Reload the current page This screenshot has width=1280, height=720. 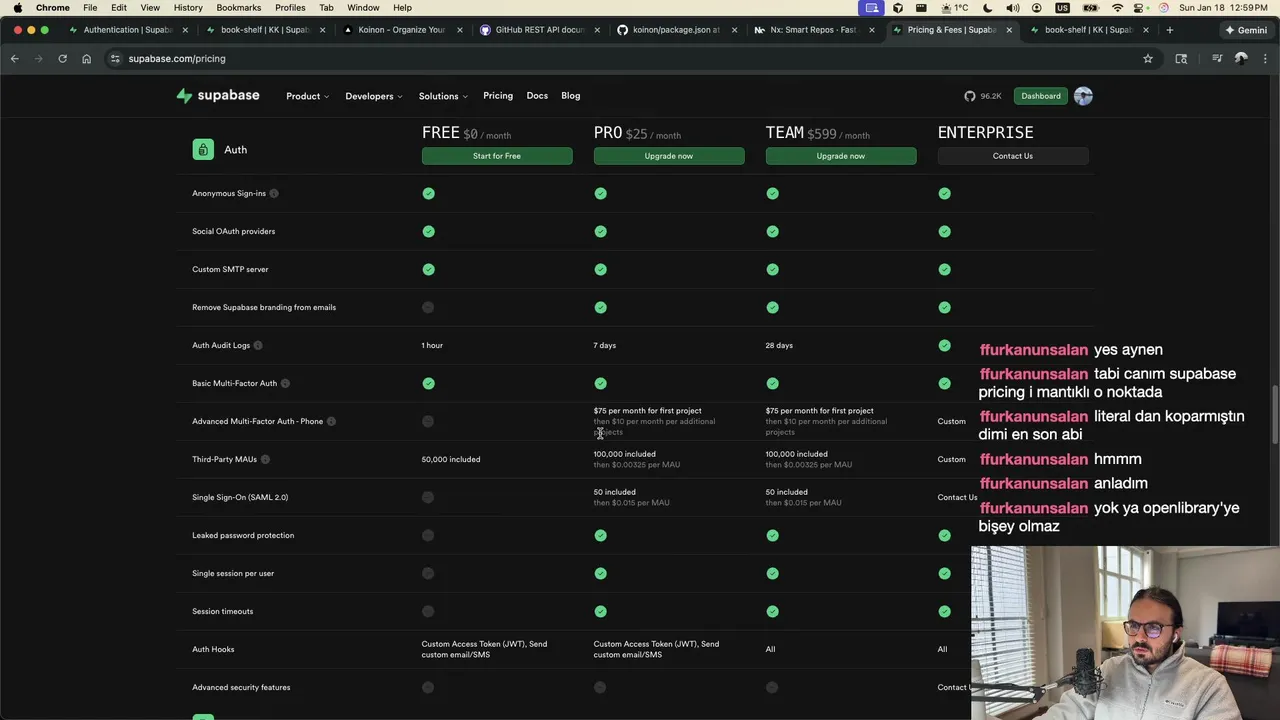pyautogui.click(x=62, y=59)
